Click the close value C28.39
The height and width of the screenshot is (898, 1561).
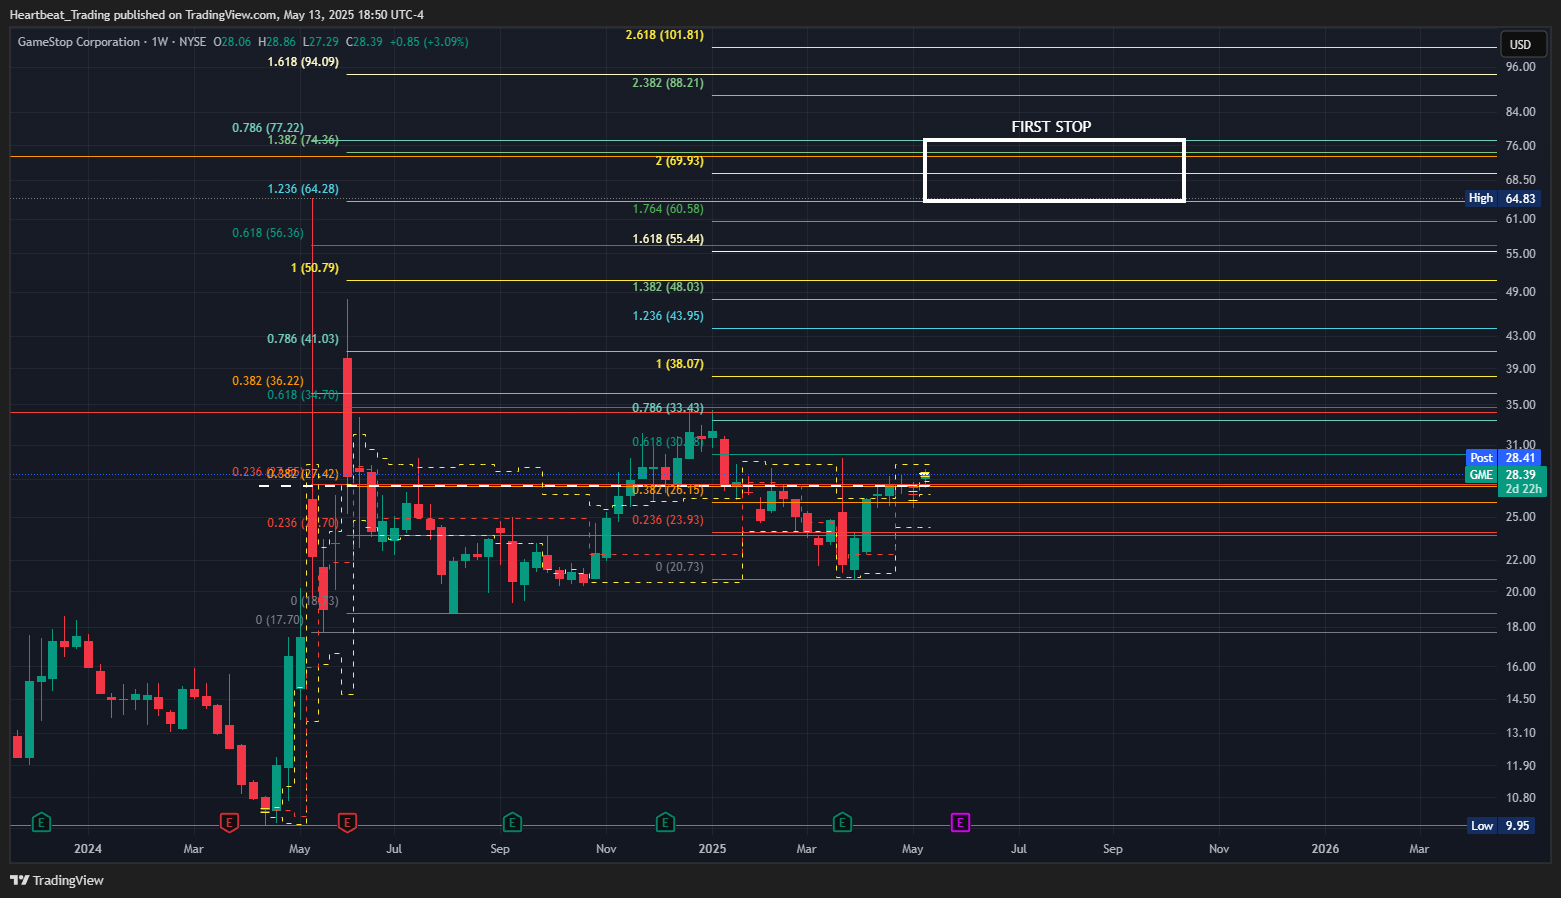[364, 42]
